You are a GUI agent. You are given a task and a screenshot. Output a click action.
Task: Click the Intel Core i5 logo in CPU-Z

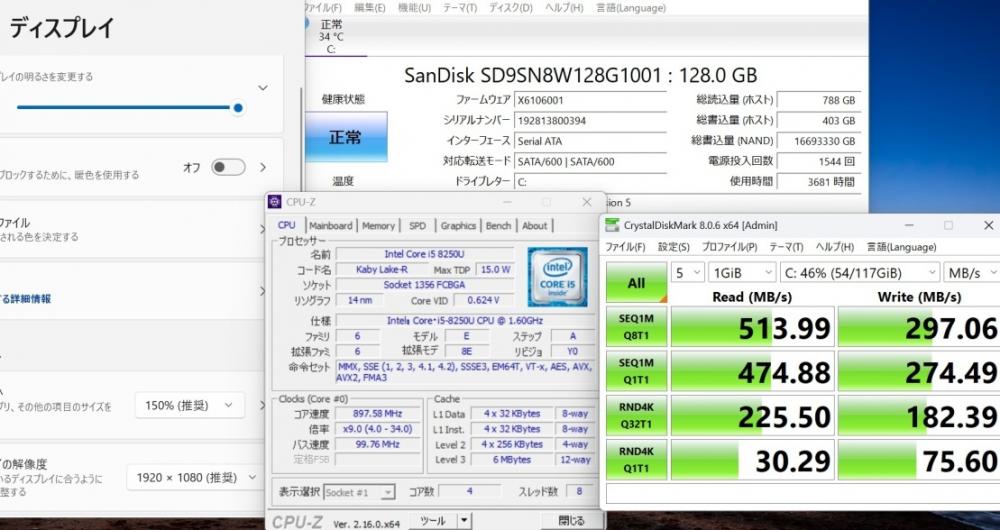coord(557,277)
